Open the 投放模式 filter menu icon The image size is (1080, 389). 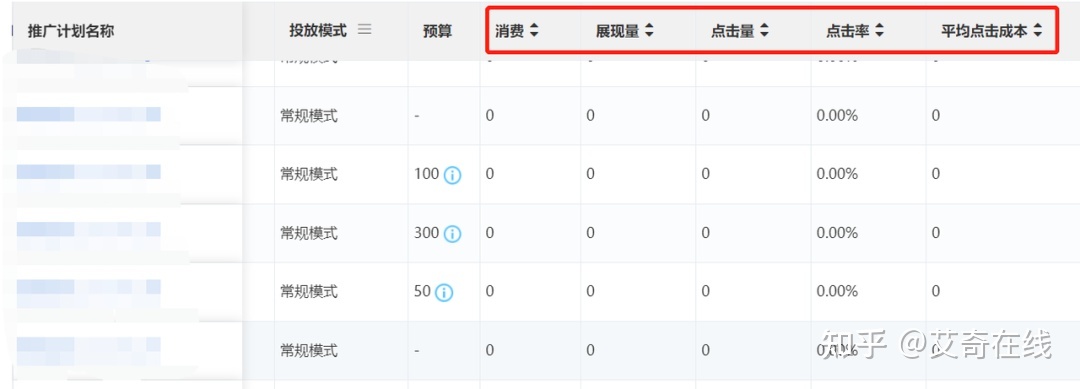tap(364, 30)
